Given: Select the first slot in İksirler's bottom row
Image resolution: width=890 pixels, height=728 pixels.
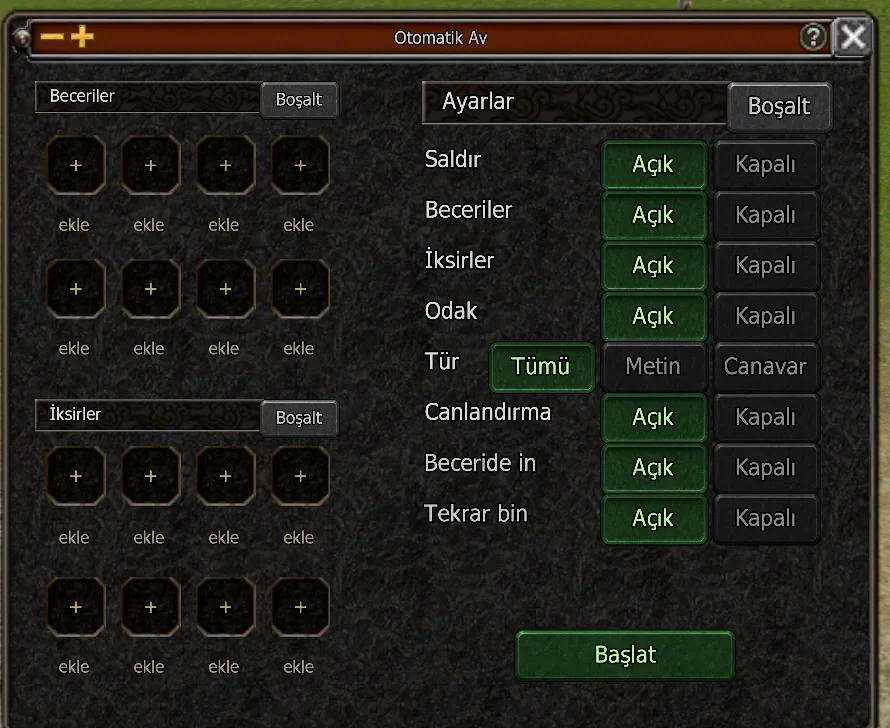Looking at the screenshot, I should click(75, 607).
